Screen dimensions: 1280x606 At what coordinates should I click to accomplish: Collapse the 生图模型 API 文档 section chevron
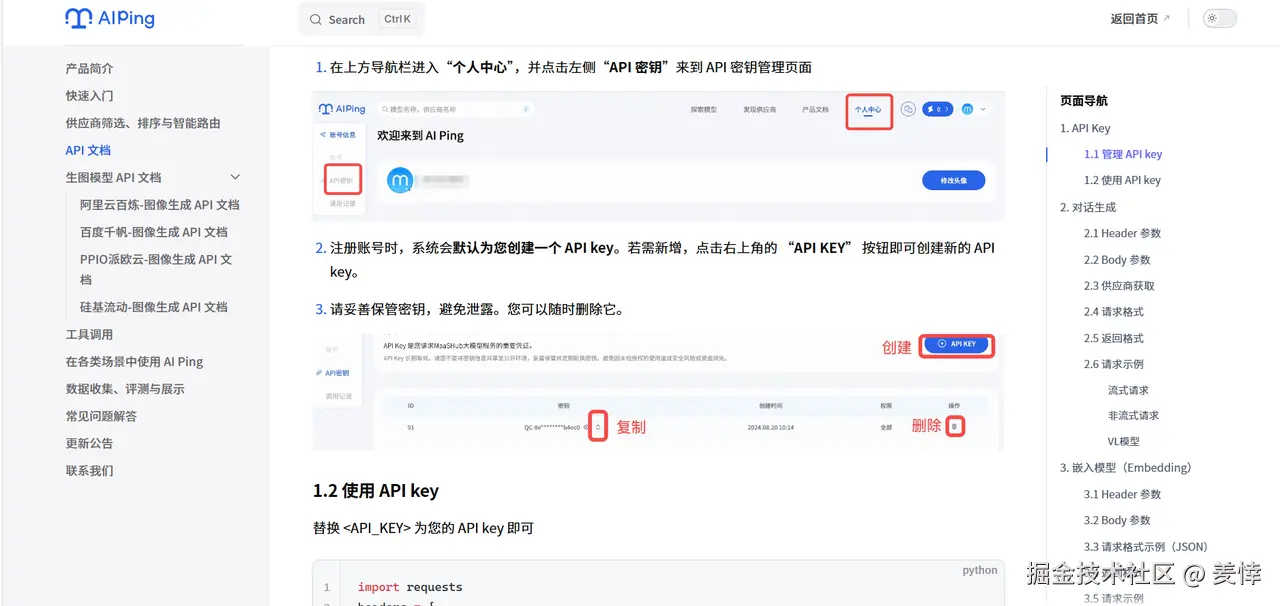(235, 176)
